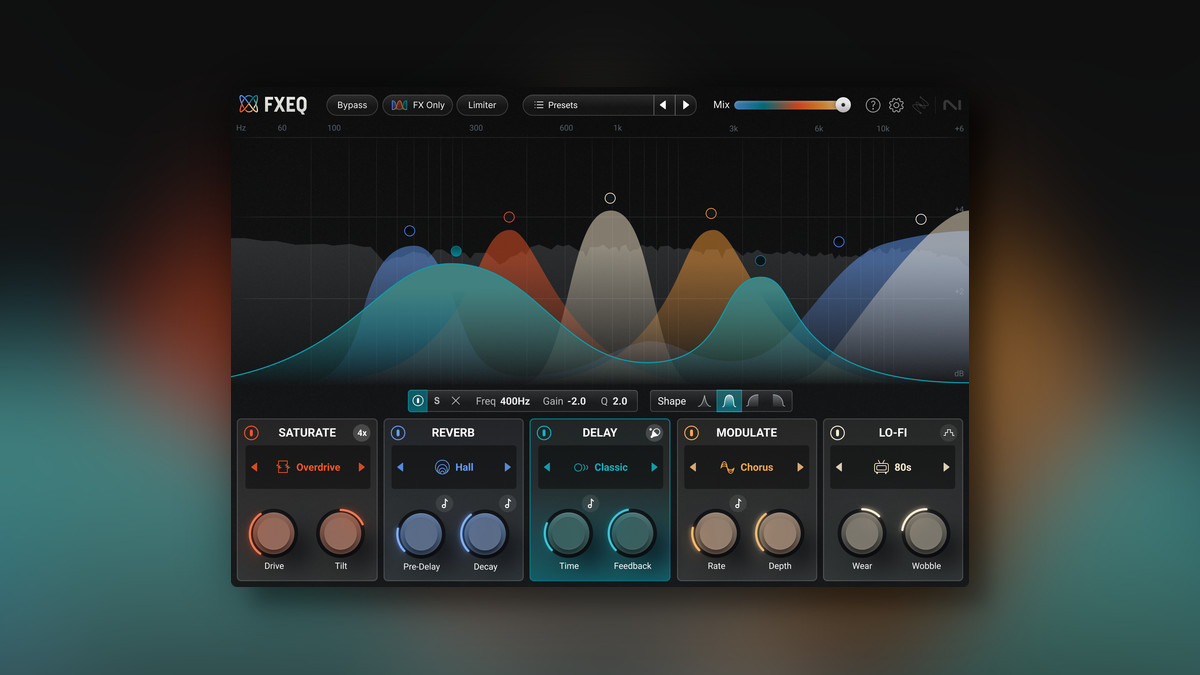This screenshot has width=1200, height=675.
Task: Click the Overdrive mode icon
Action: tap(283, 467)
